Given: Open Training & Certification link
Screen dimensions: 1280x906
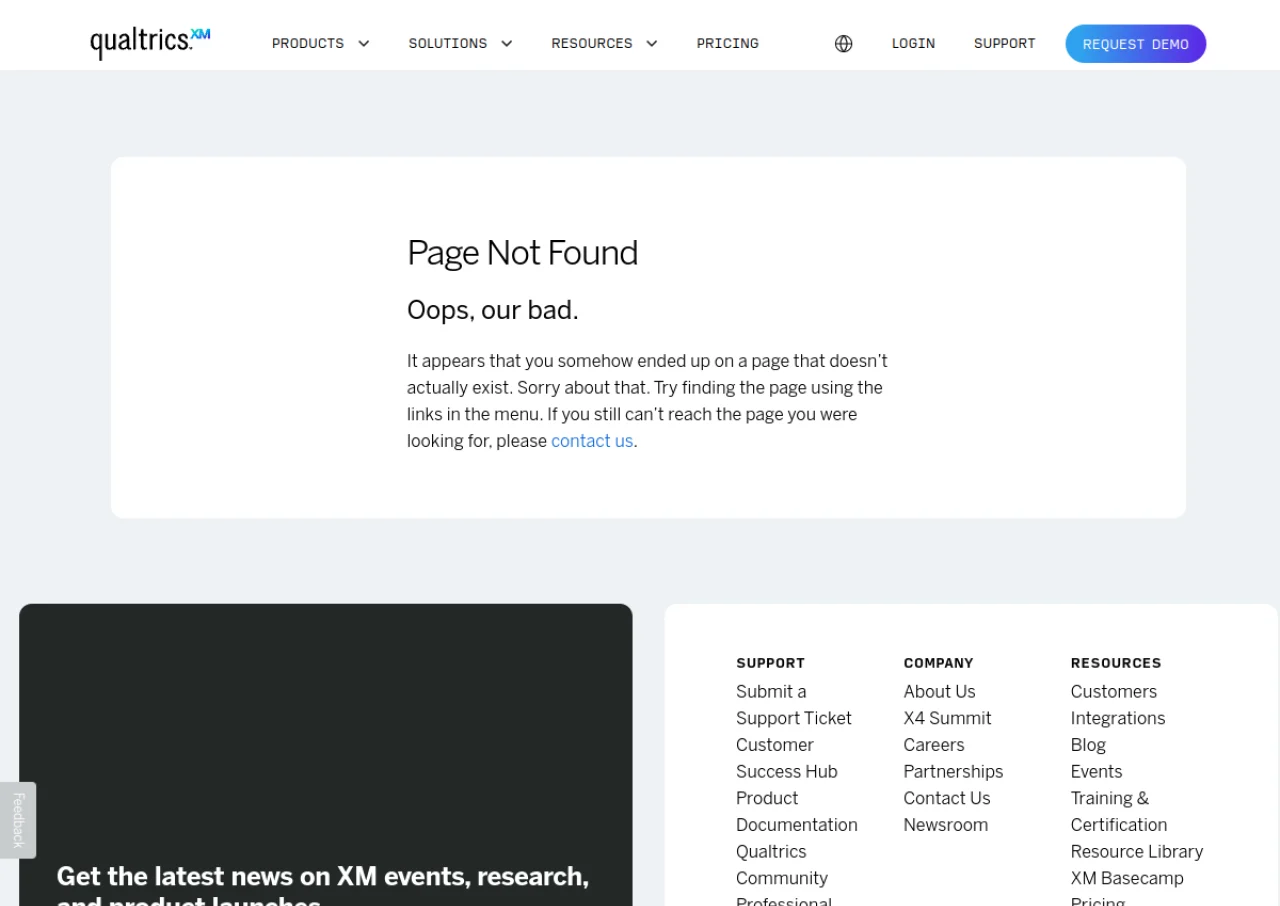Looking at the screenshot, I should pyautogui.click(x=1119, y=811).
